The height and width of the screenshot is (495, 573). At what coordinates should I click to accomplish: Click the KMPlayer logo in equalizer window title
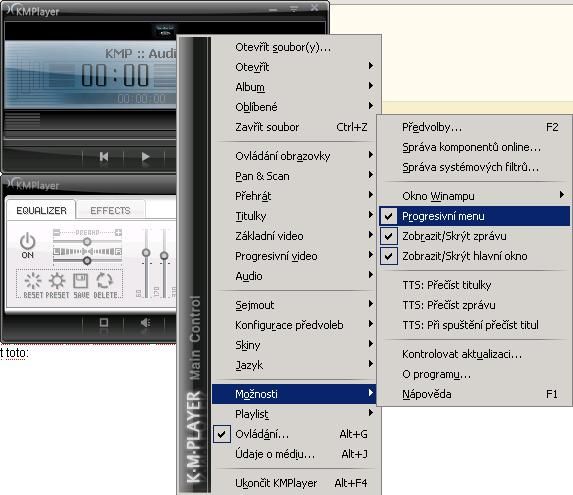click(32, 184)
